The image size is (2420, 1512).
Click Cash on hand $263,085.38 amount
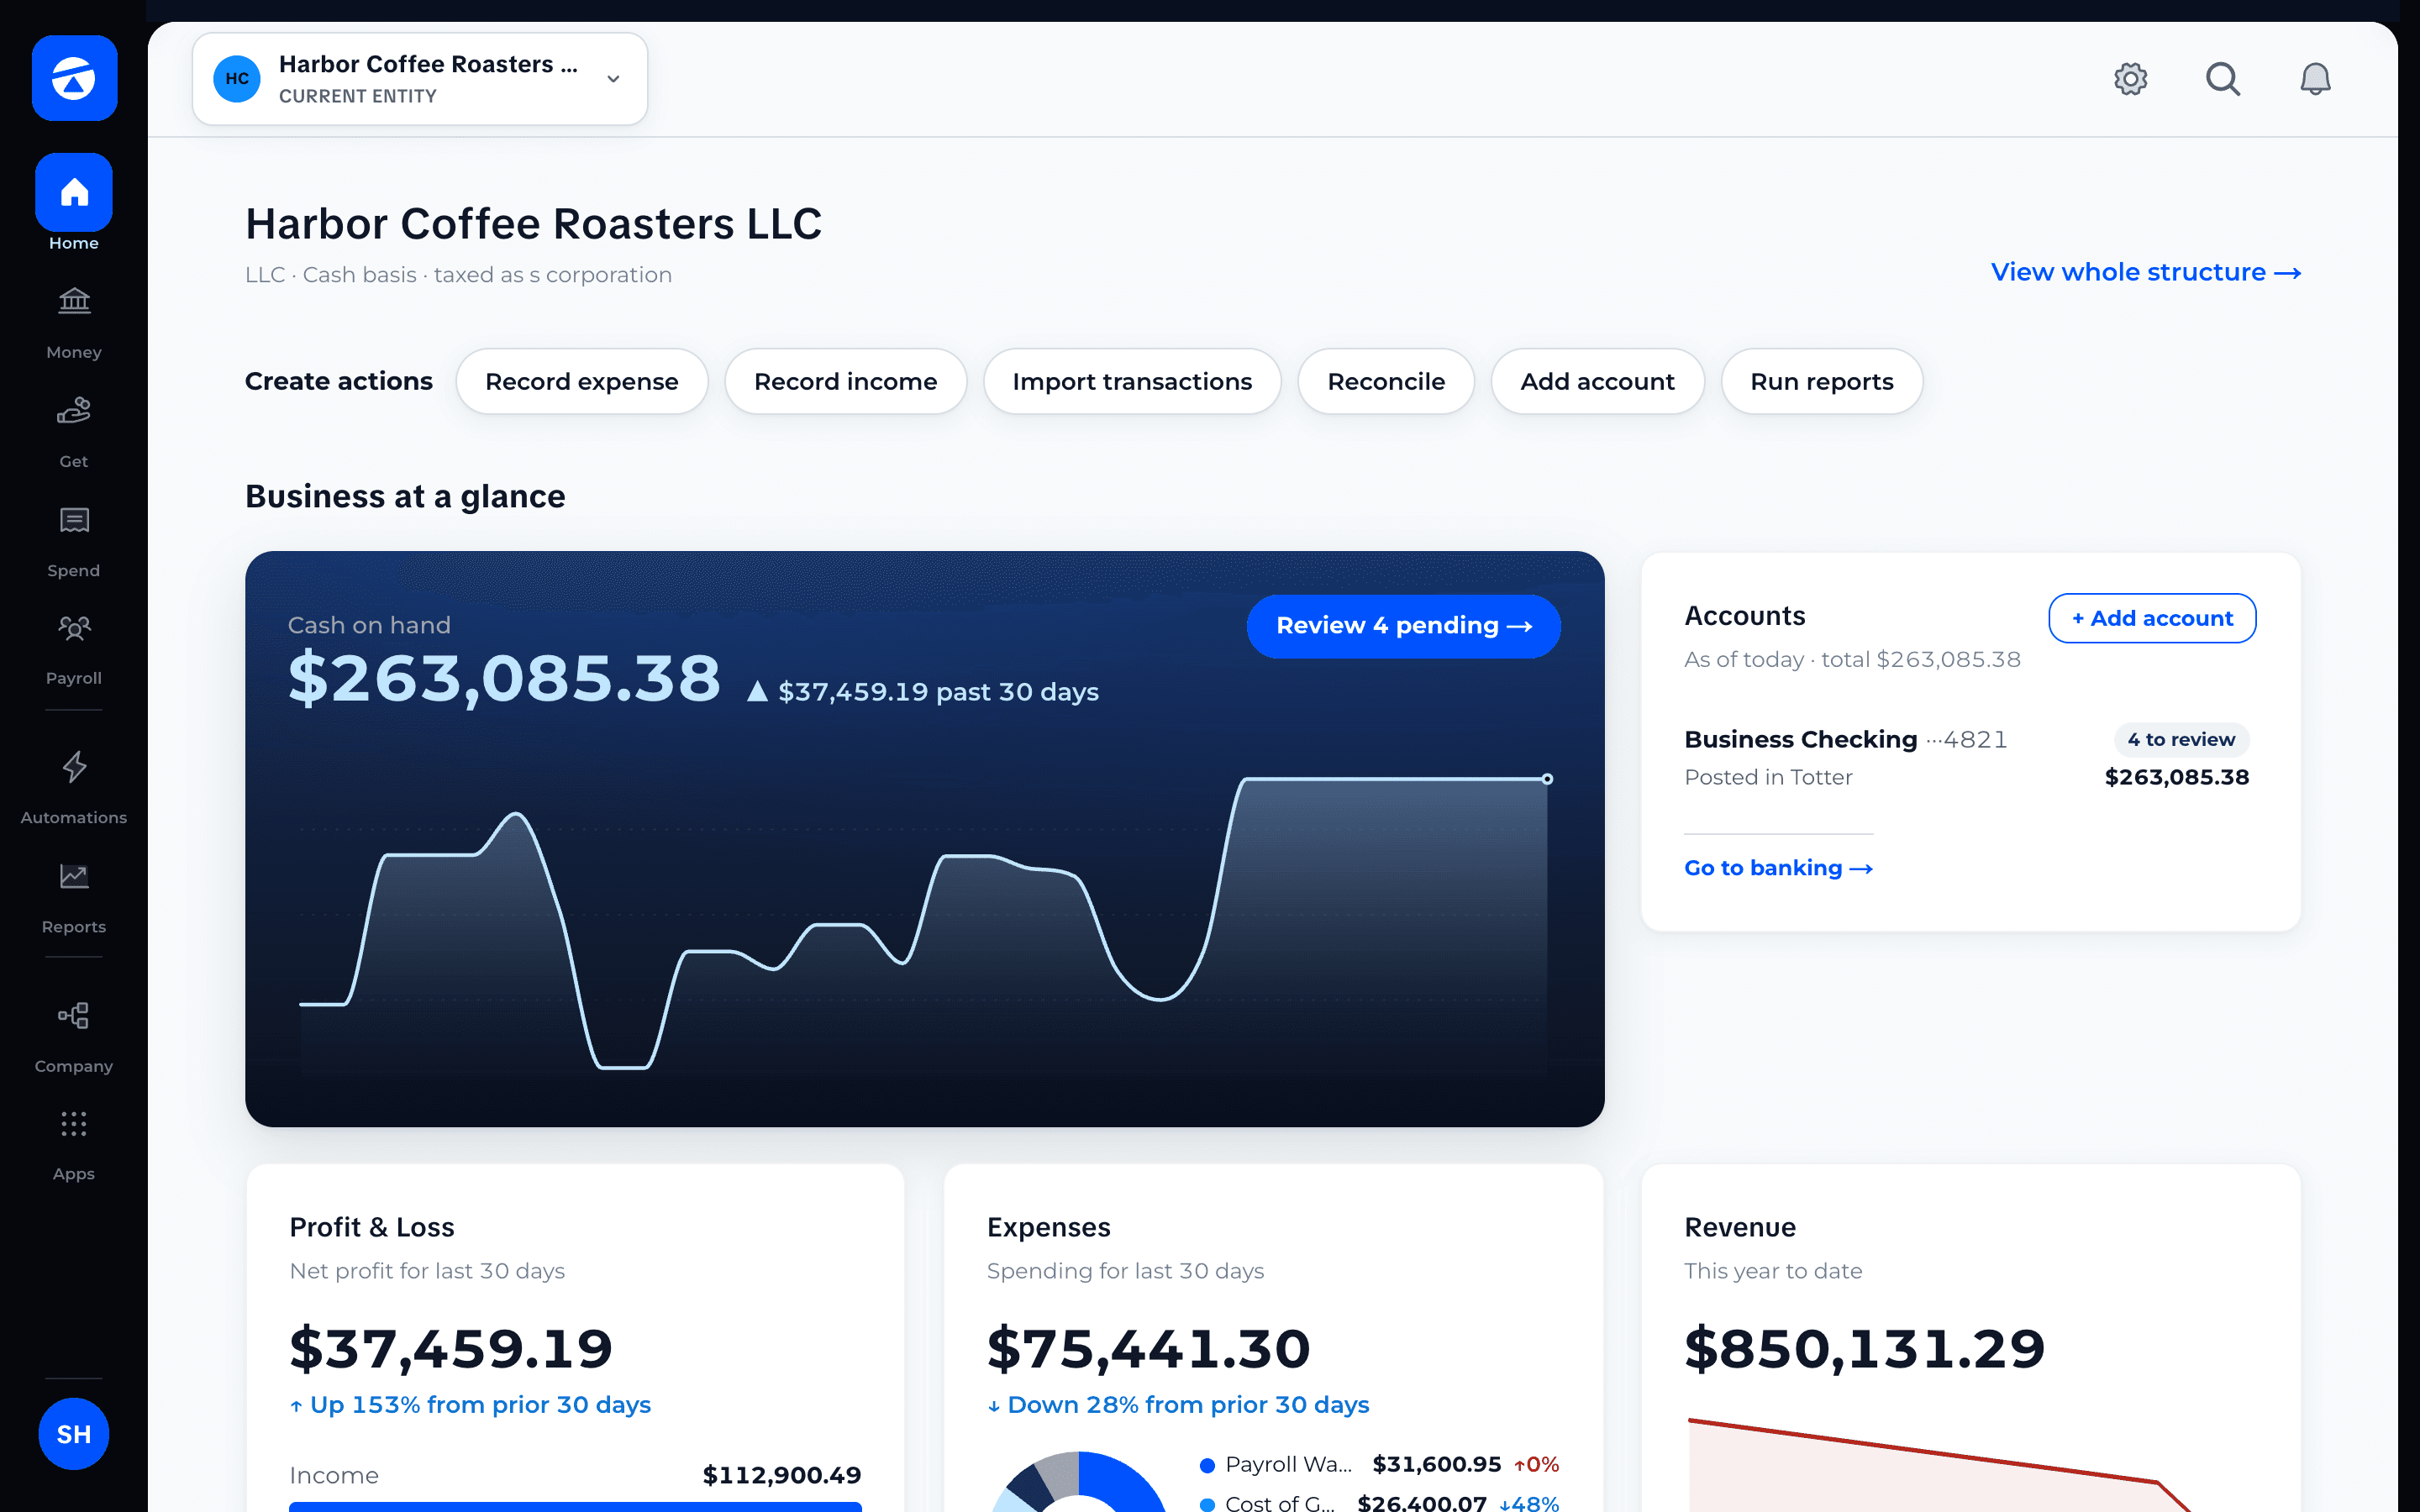pos(504,678)
